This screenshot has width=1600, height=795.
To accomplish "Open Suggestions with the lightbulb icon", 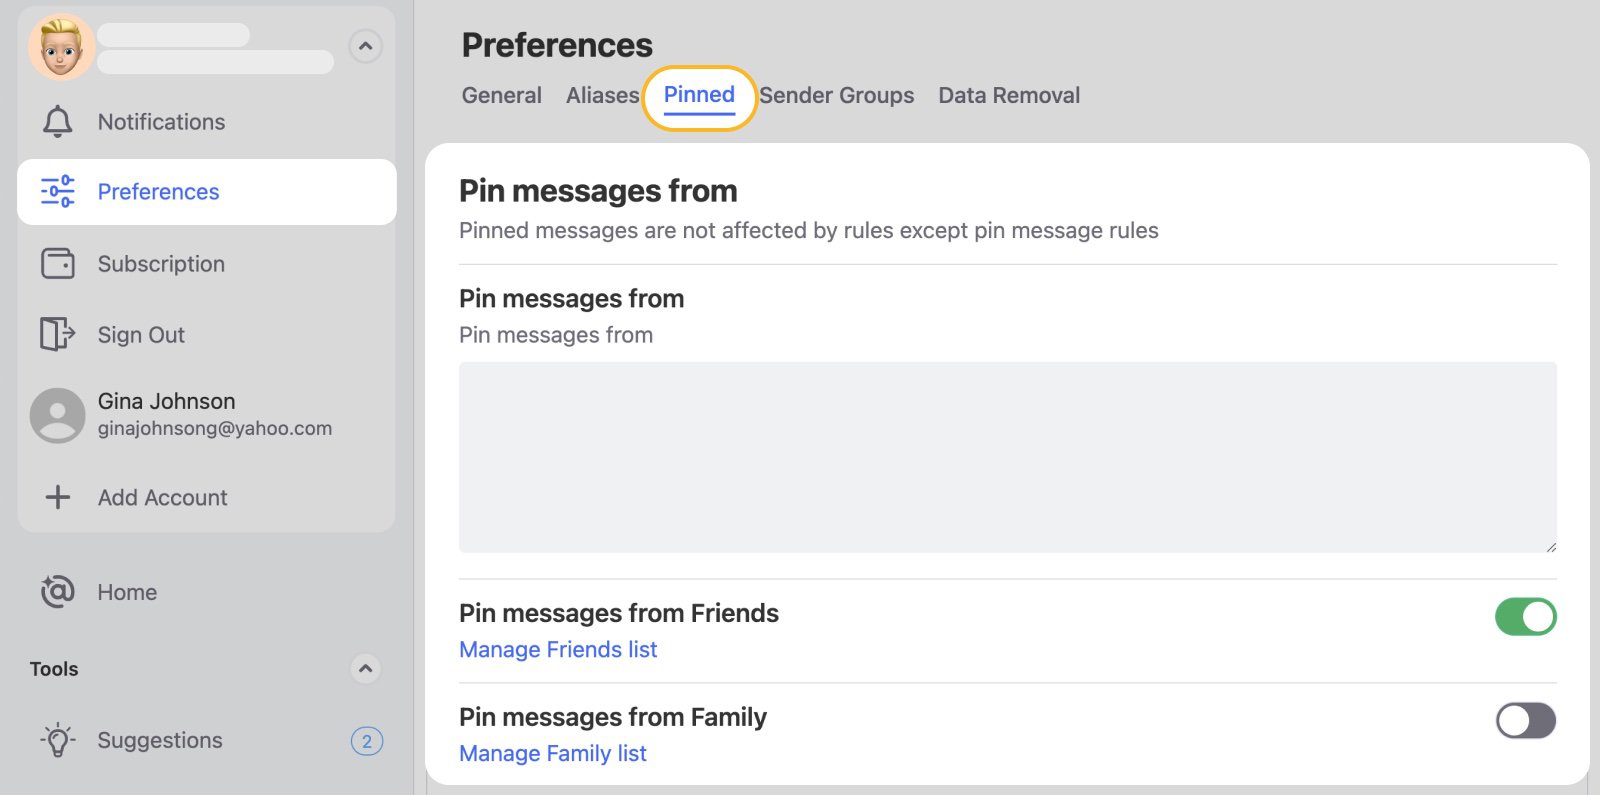I will coord(57,740).
